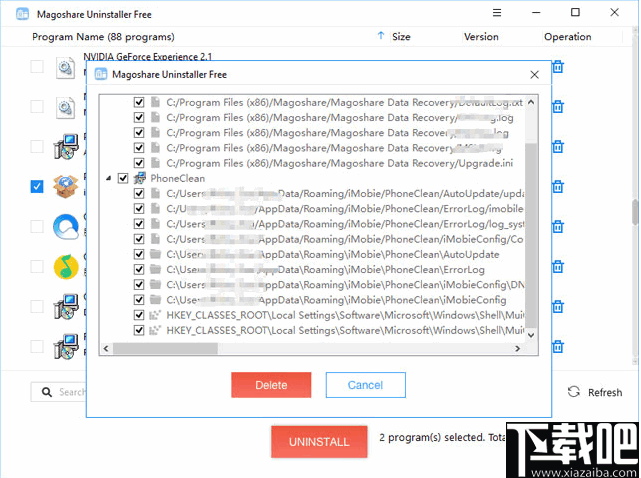Close the inner Magoshare Uninstaller dialog
This screenshot has width=641, height=478.
[x=534, y=74]
